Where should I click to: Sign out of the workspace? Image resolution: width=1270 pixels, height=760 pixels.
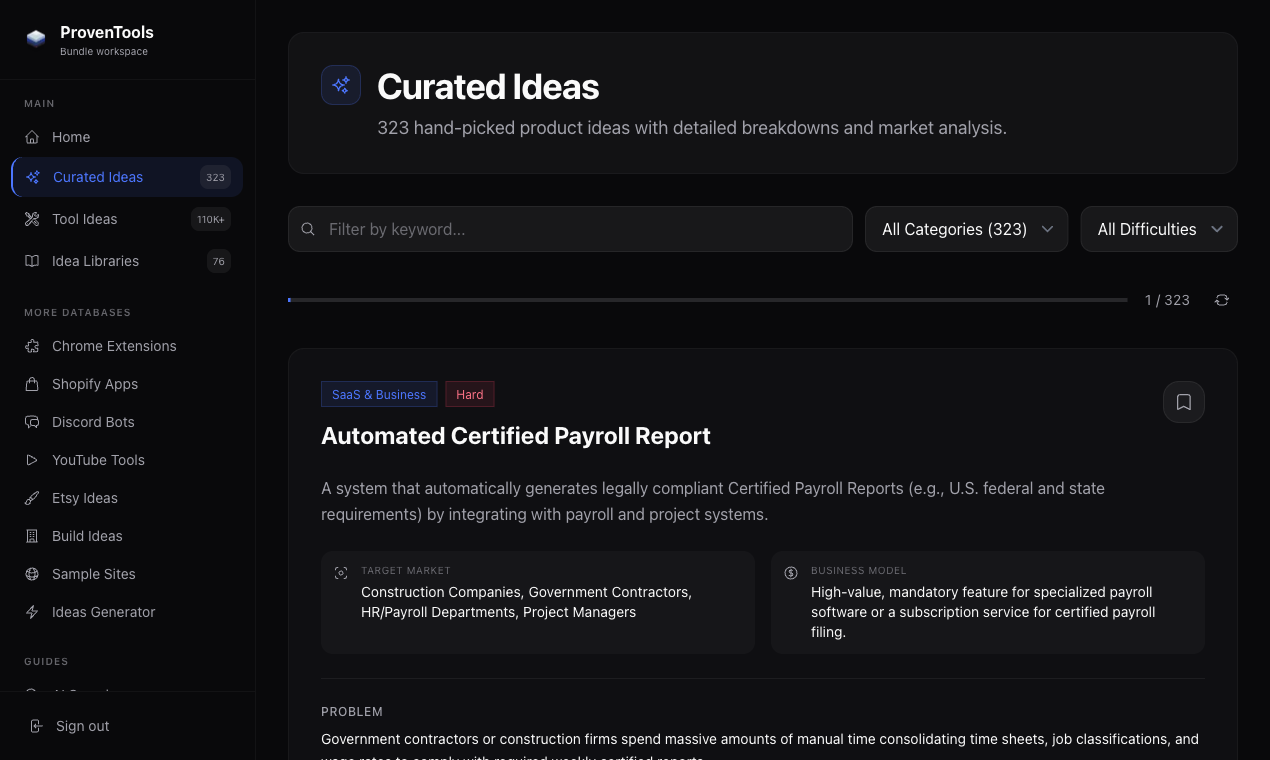80,726
